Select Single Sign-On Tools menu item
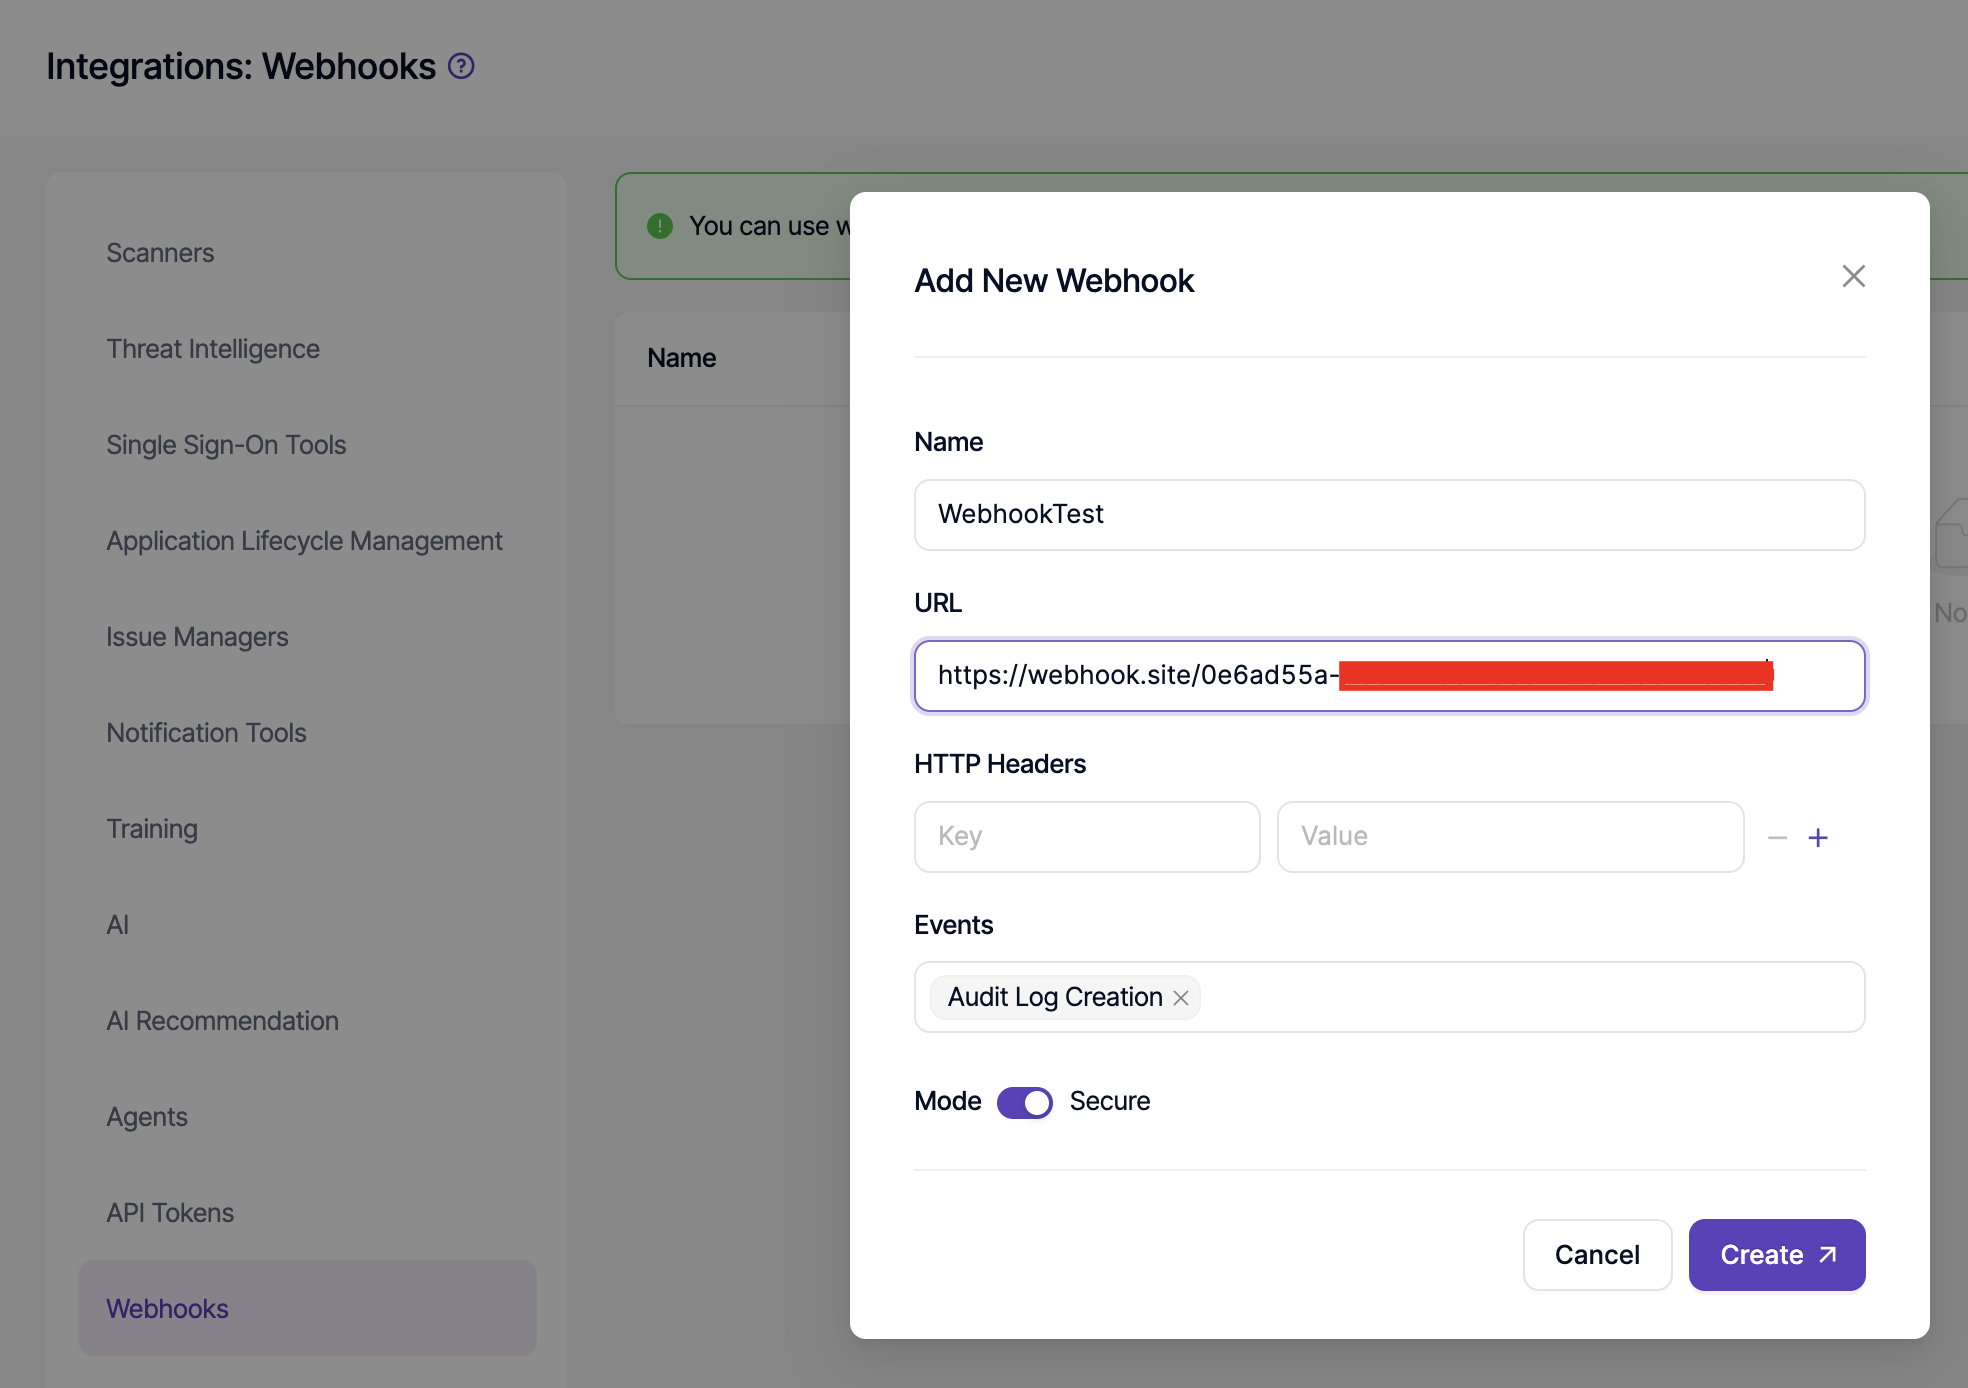This screenshot has height=1388, width=1968. (226, 445)
